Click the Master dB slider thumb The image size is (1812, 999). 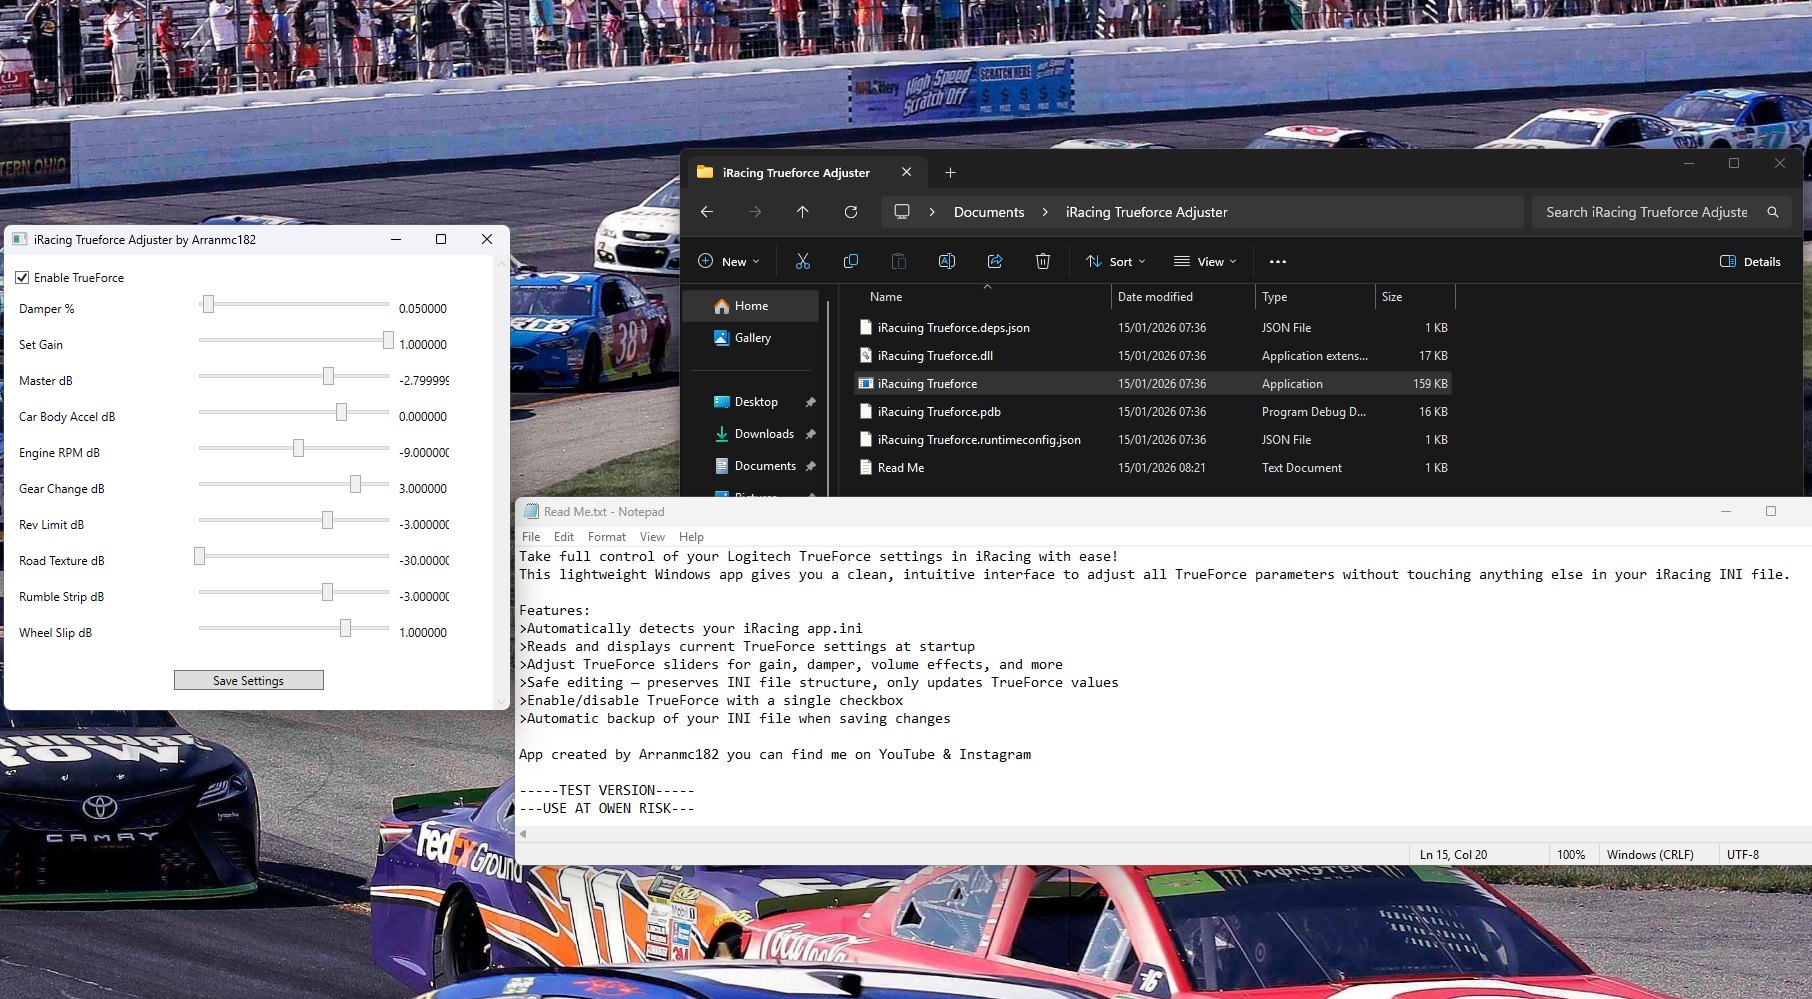(x=328, y=376)
